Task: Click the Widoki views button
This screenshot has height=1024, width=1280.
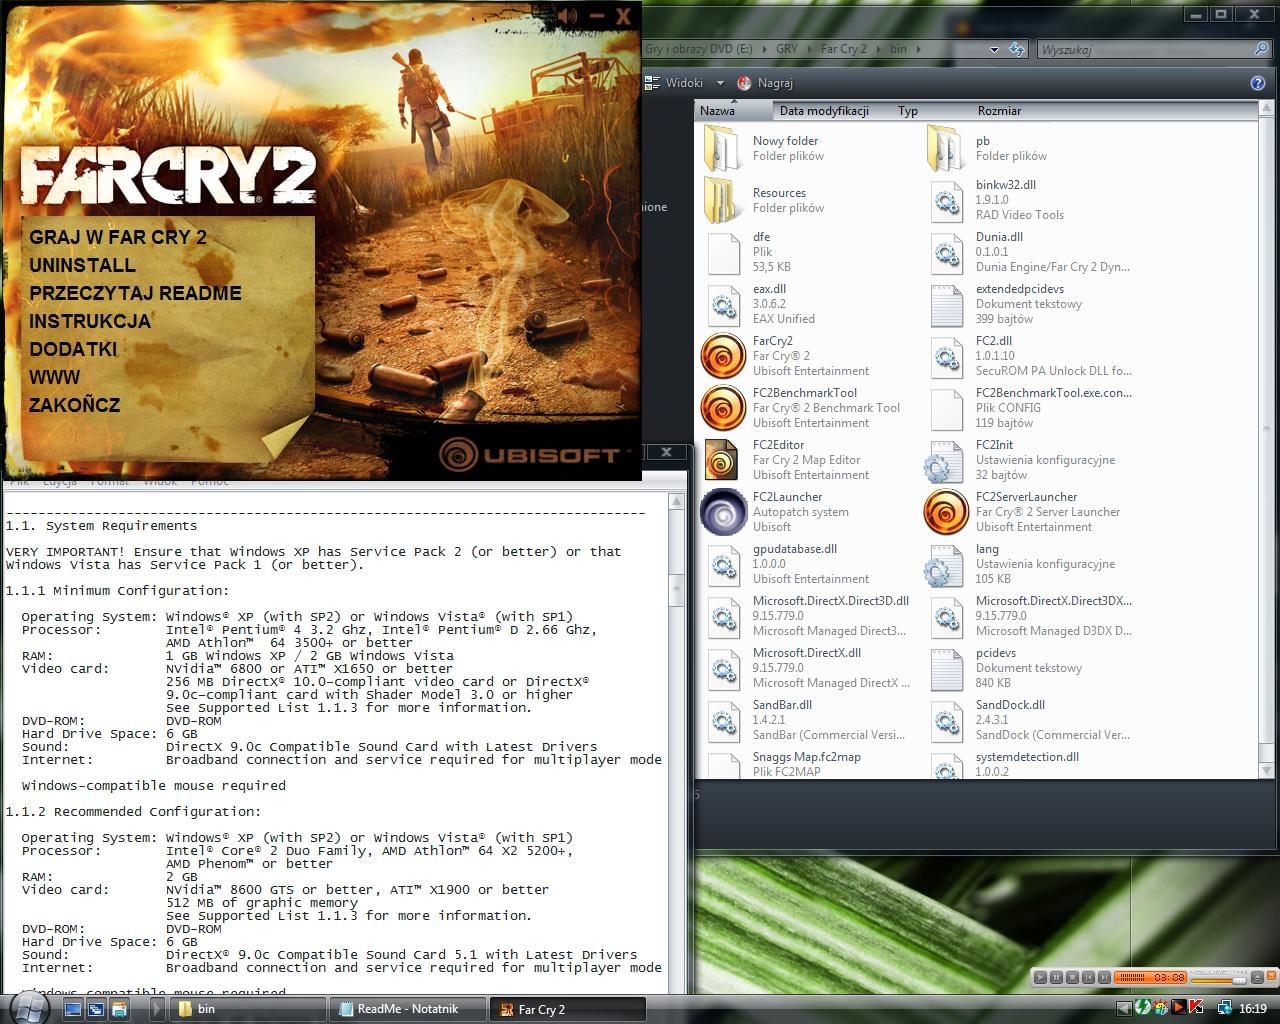Action: (675, 83)
